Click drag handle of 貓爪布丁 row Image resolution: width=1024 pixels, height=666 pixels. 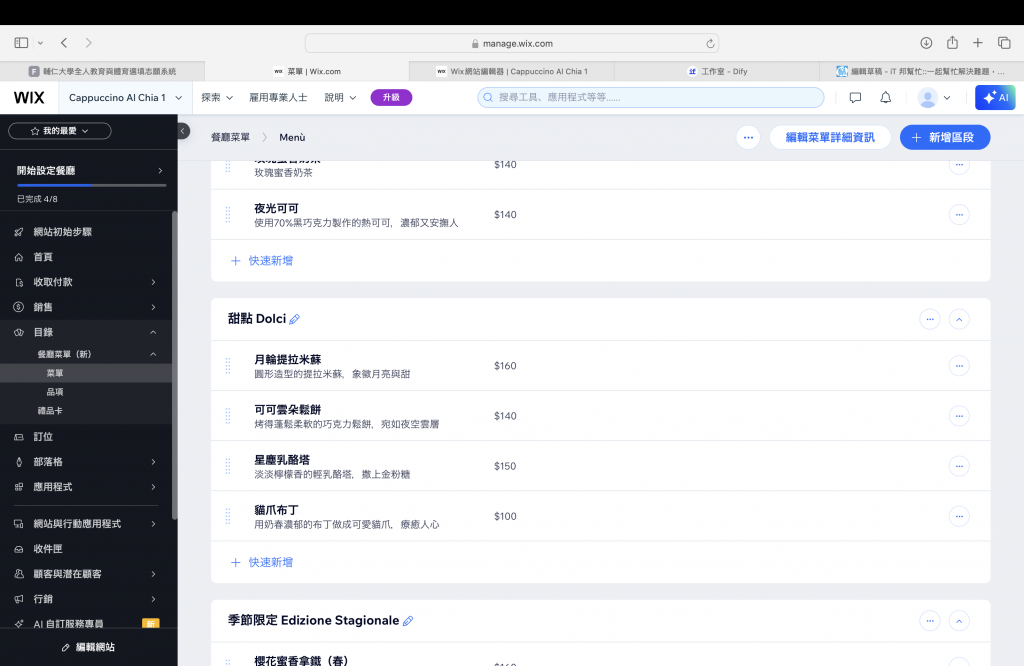pyautogui.click(x=228, y=516)
